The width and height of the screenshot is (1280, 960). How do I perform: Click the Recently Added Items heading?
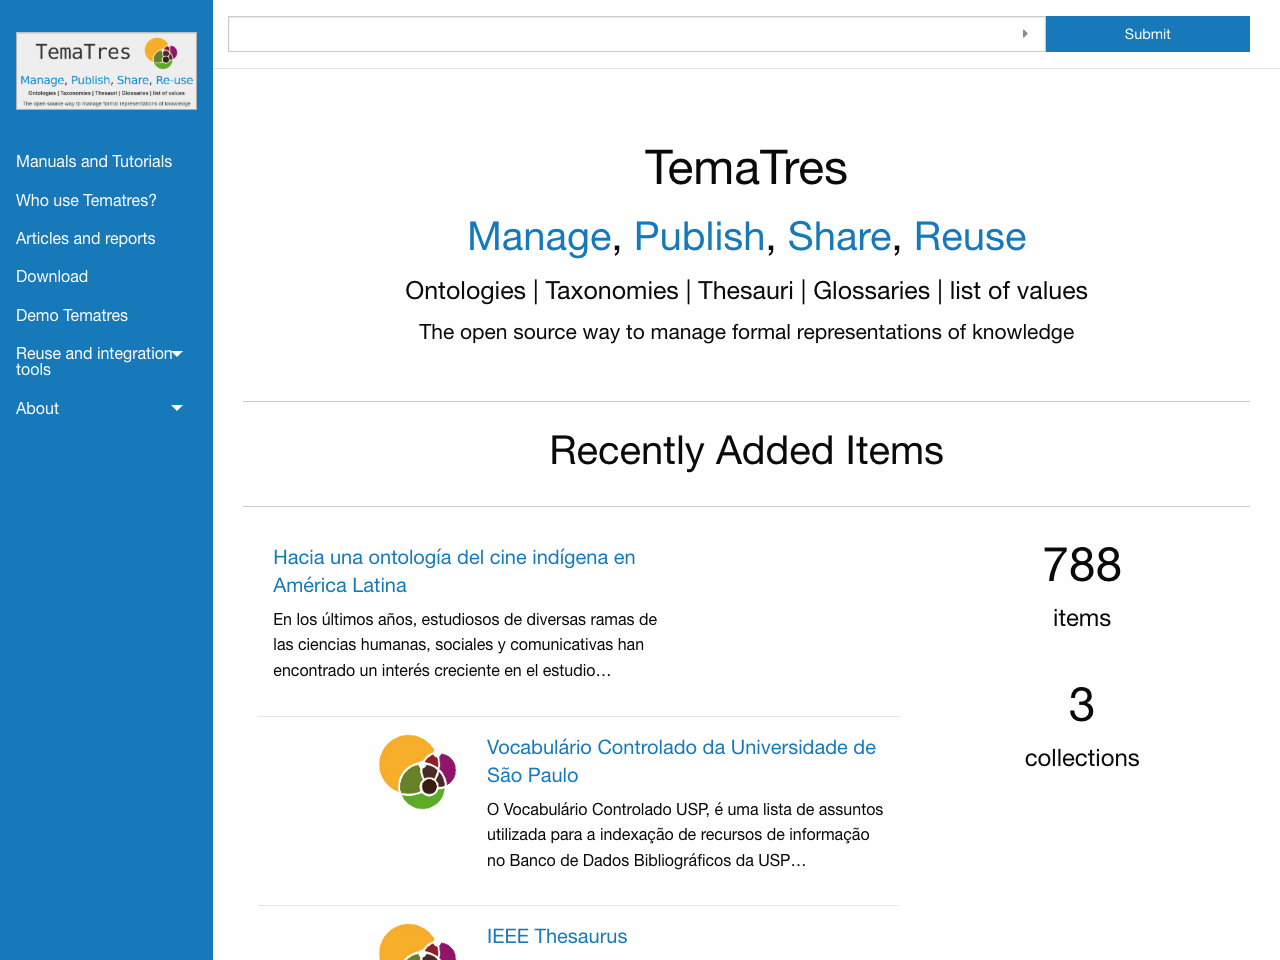(746, 451)
